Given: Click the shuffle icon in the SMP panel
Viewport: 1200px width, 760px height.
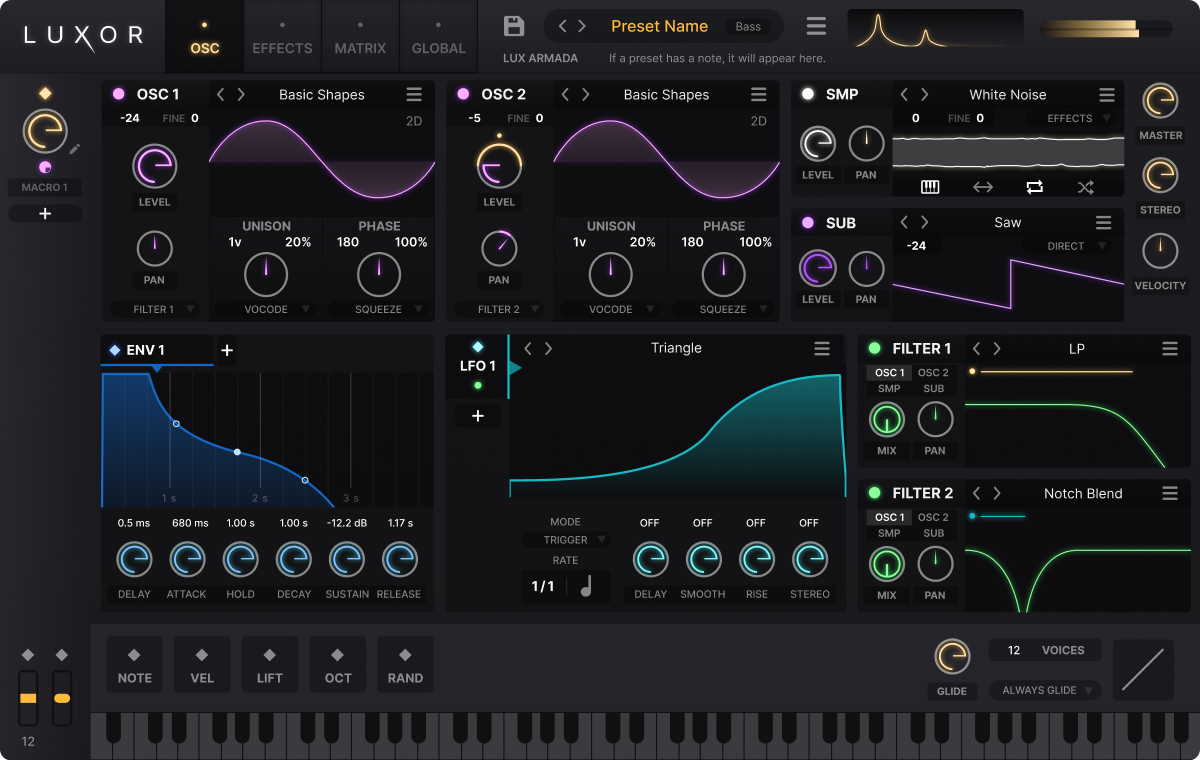Looking at the screenshot, I should (x=1086, y=186).
